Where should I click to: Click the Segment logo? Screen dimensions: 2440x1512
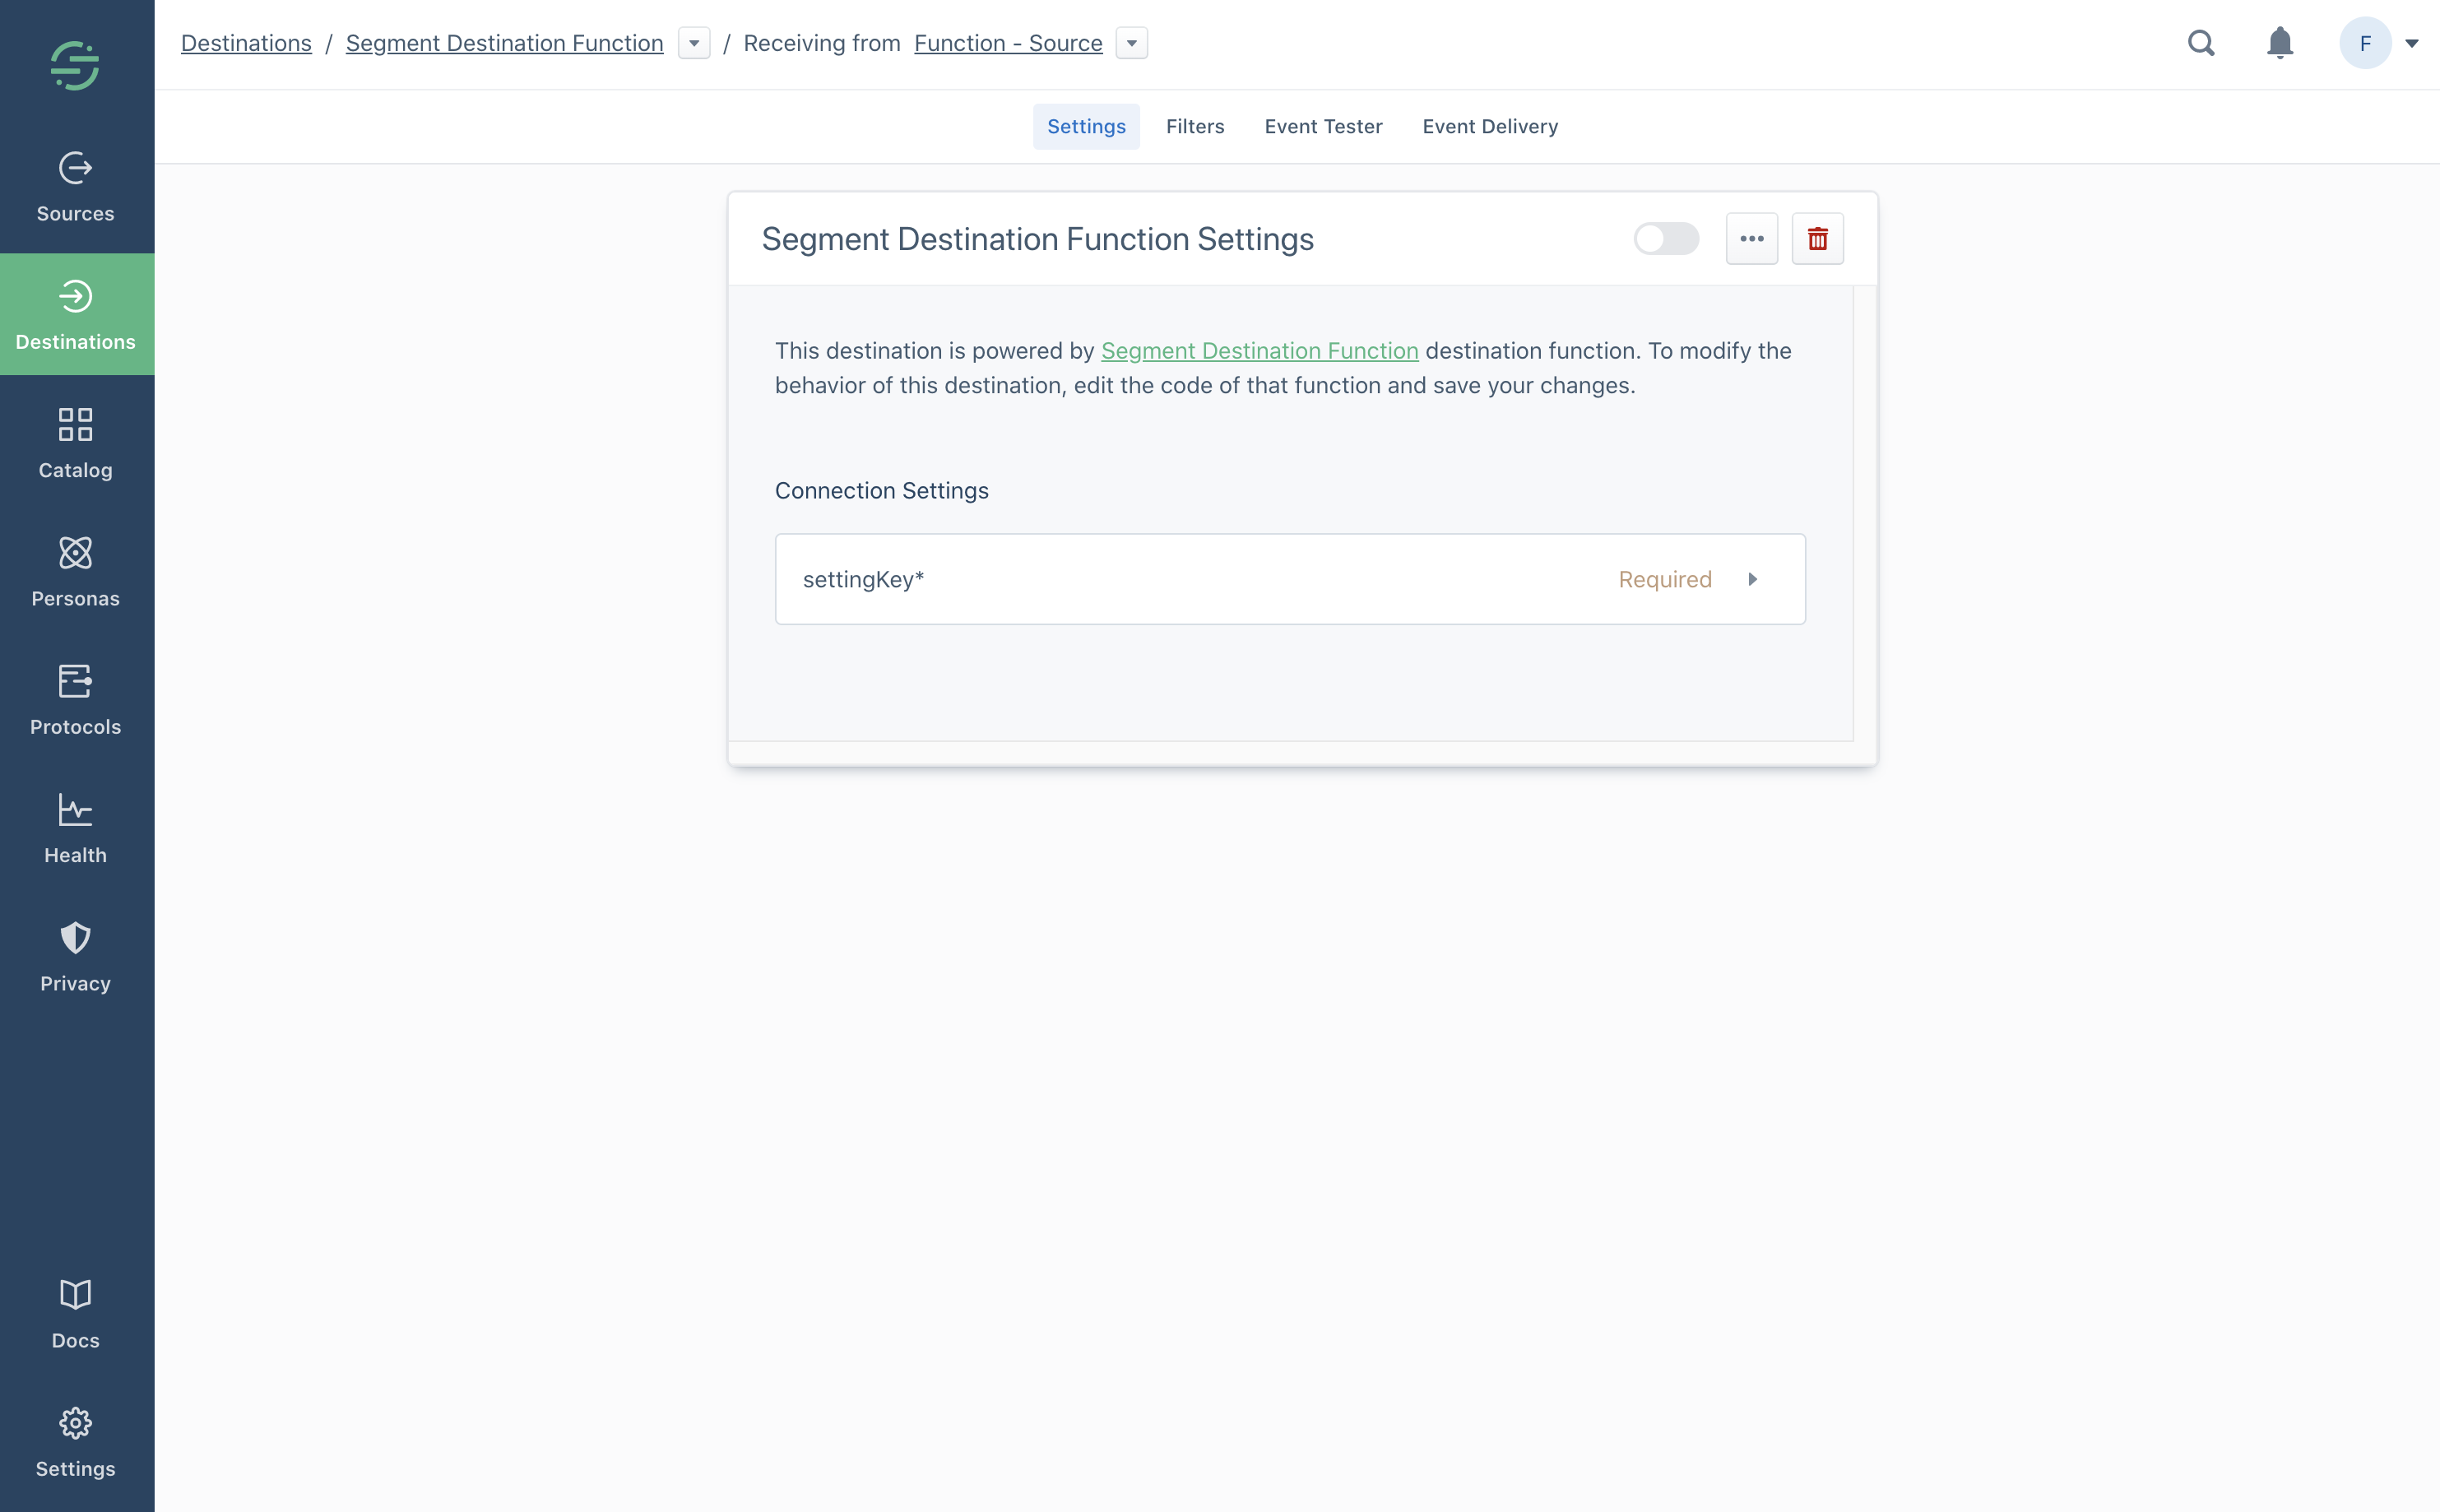pyautogui.click(x=75, y=64)
